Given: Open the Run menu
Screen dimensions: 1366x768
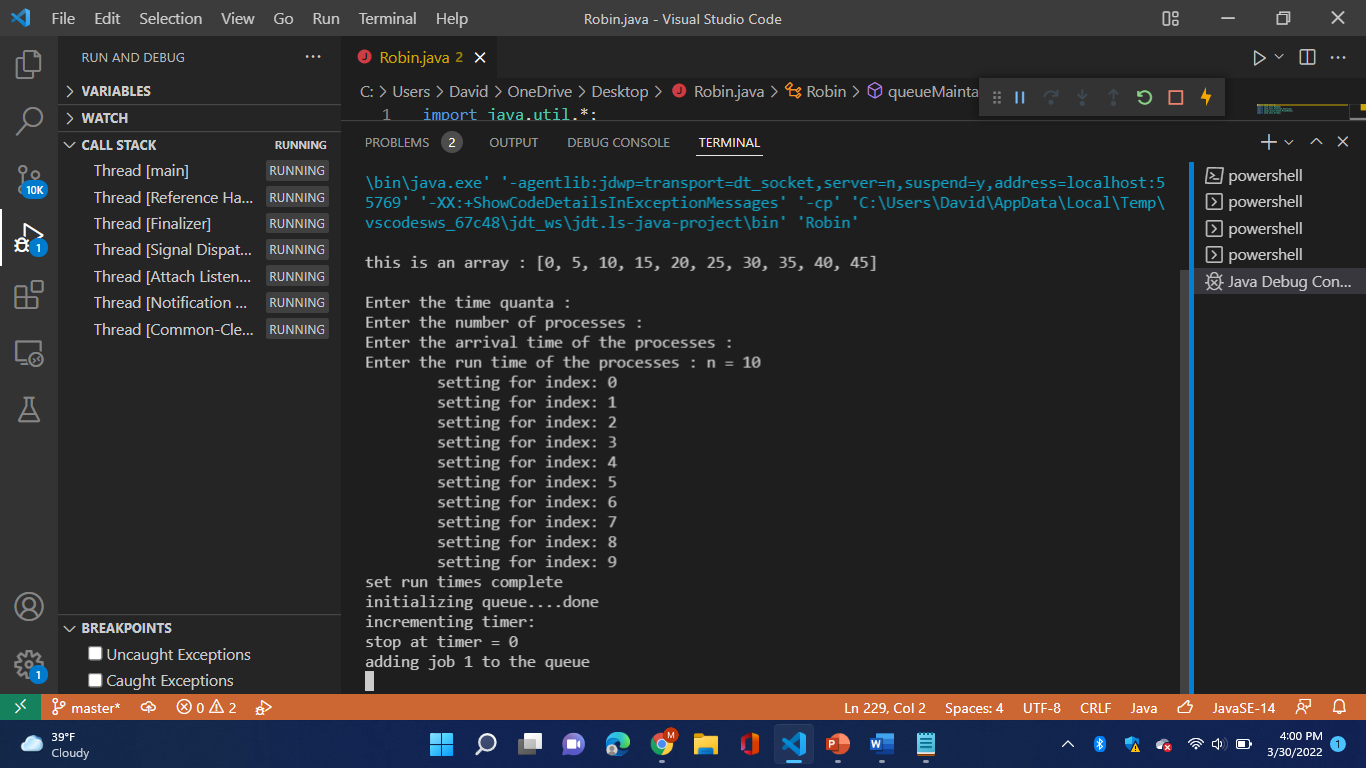Looking at the screenshot, I should tap(326, 19).
